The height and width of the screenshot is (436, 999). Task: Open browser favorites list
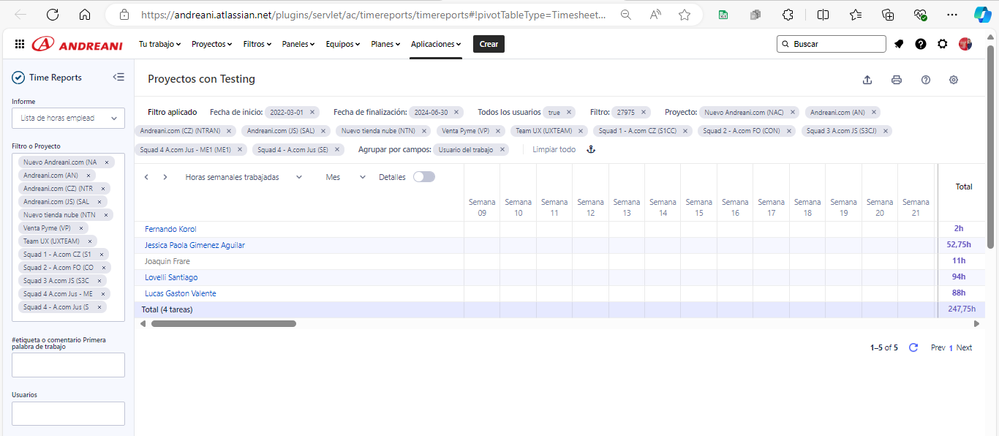click(856, 15)
